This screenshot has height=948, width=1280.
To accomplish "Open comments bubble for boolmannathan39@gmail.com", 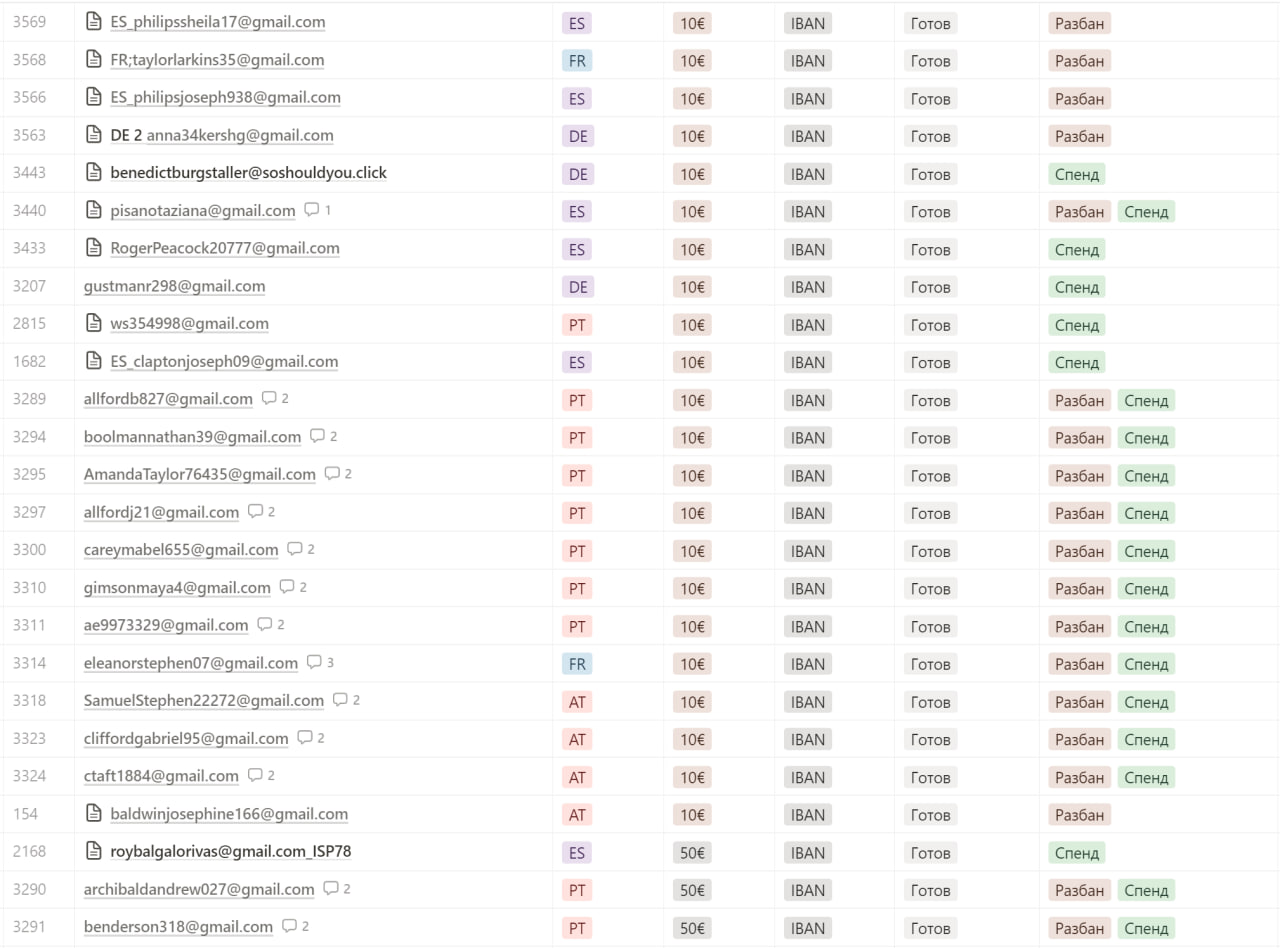I will (323, 436).
